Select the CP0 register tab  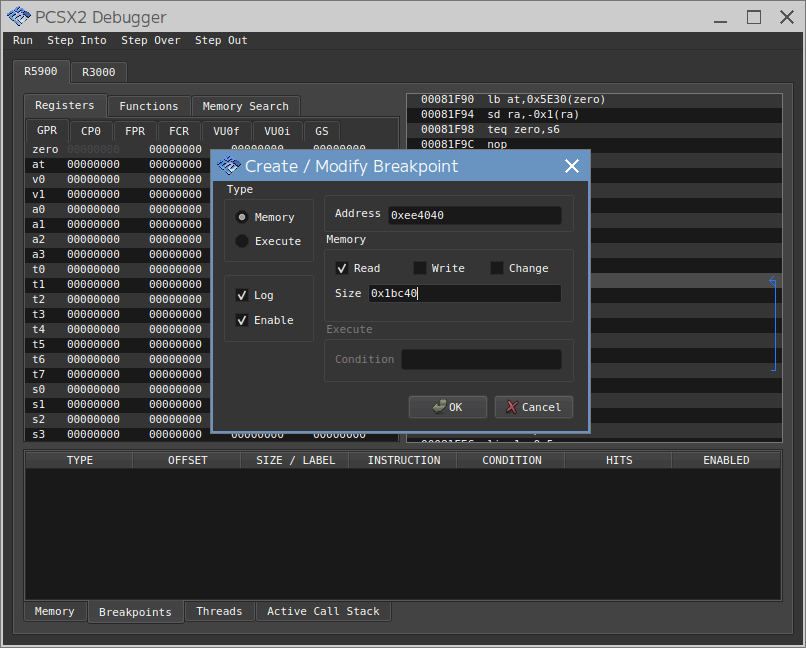pos(90,132)
